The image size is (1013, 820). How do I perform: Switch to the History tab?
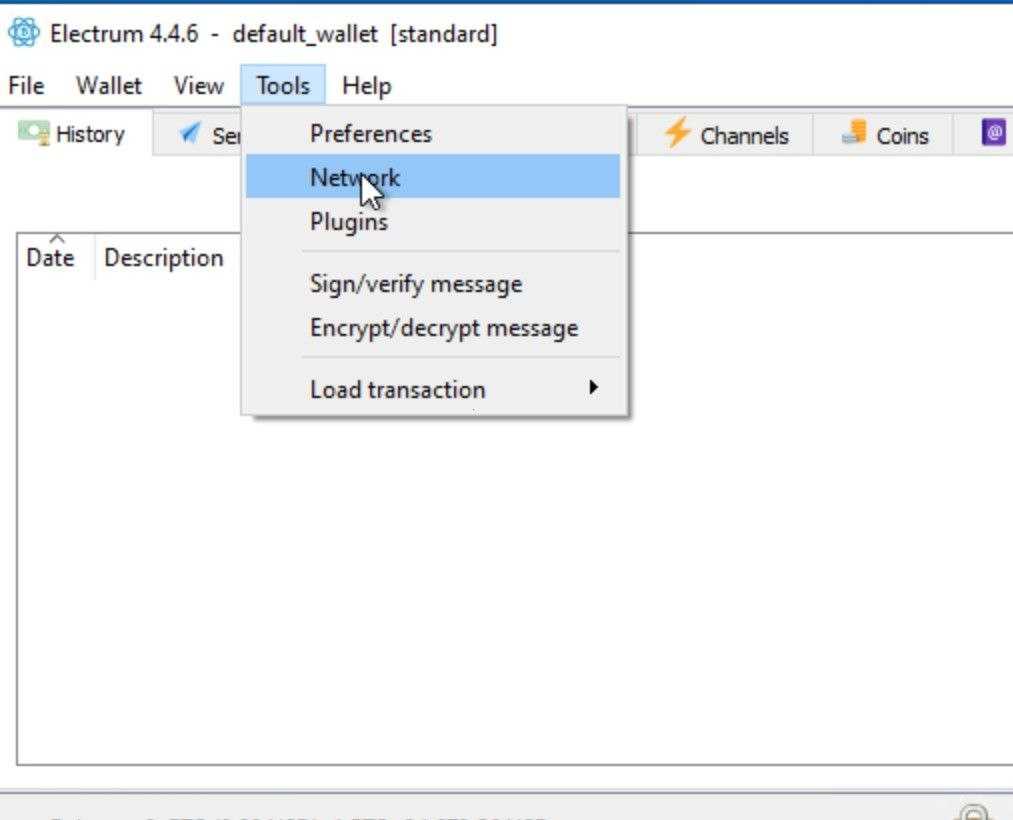pyautogui.click(x=76, y=134)
